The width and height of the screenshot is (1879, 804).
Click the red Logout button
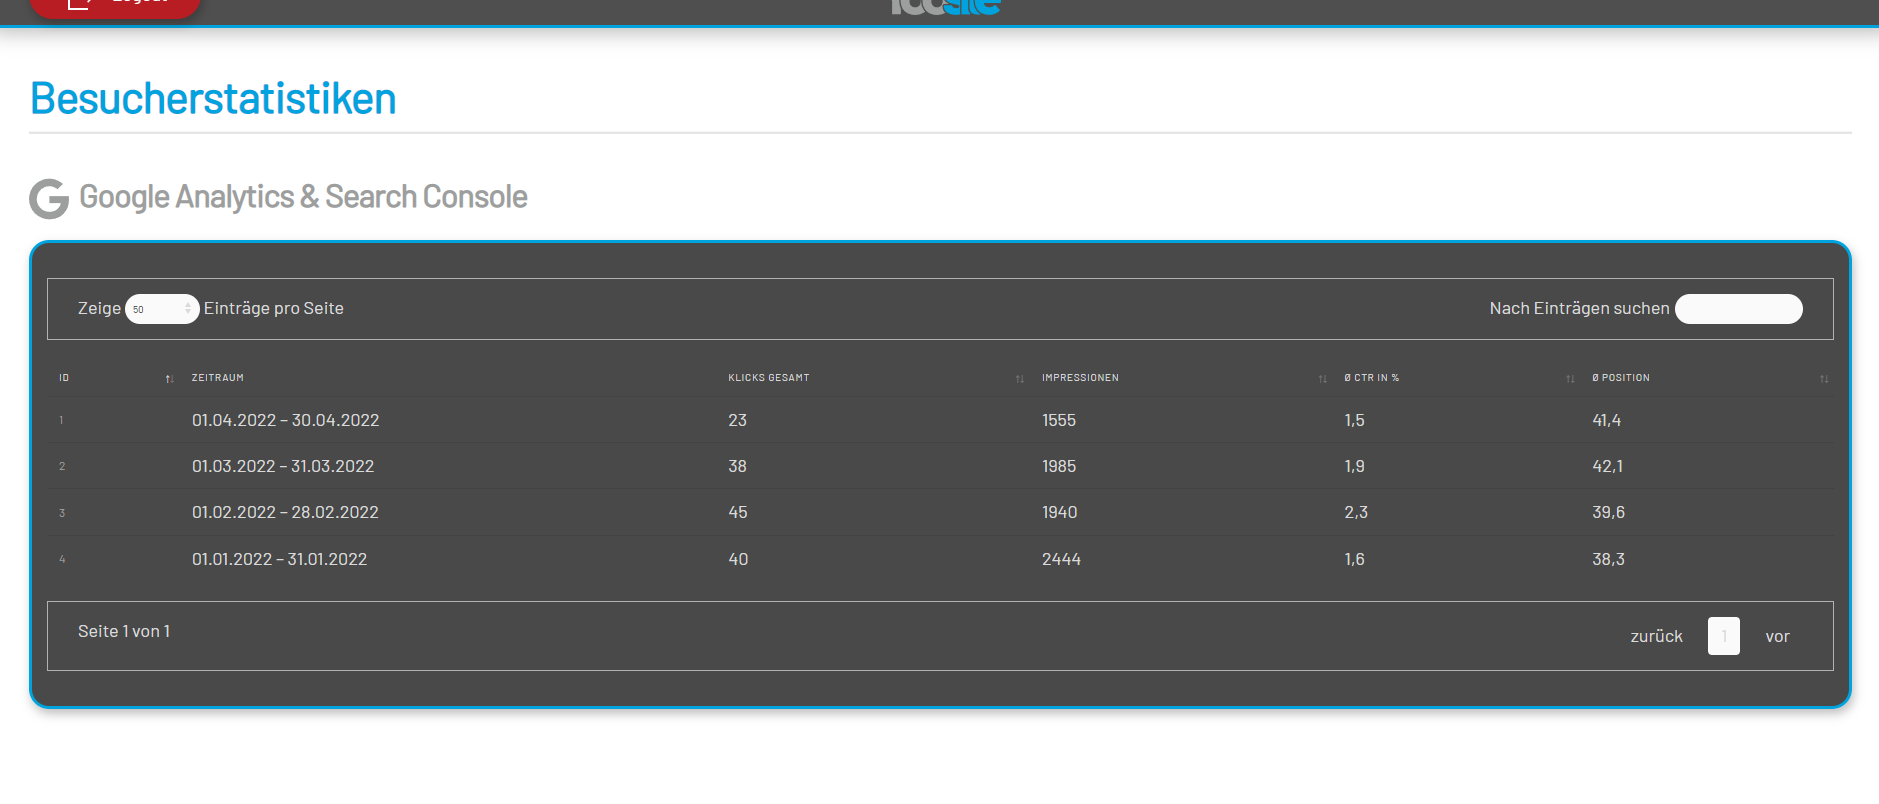pos(115,6)
